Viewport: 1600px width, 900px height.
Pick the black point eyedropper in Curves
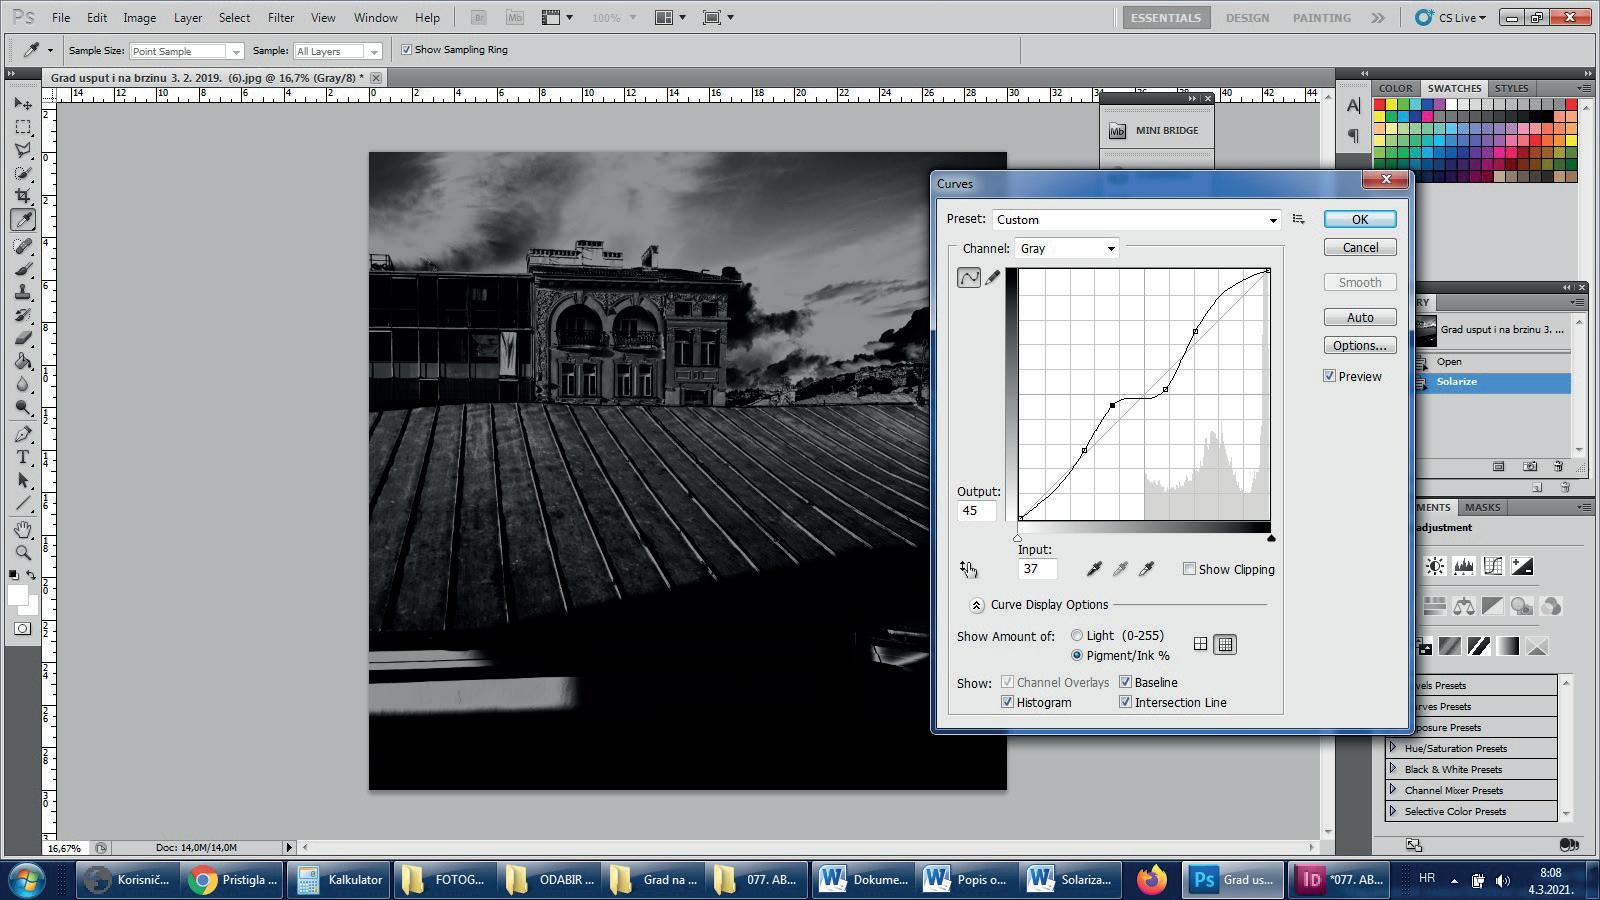coord(1094,569)
